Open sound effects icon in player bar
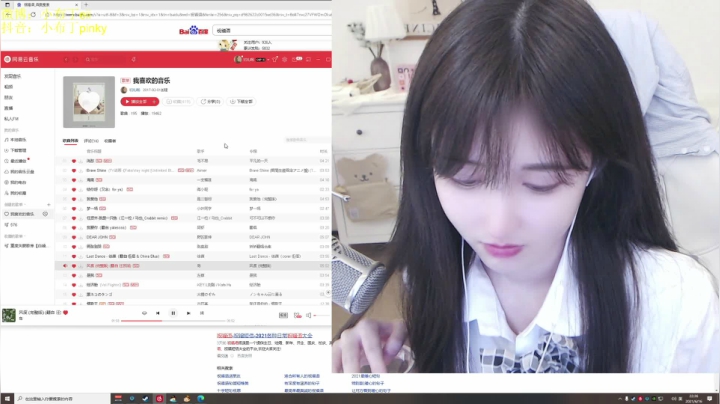 283,315
